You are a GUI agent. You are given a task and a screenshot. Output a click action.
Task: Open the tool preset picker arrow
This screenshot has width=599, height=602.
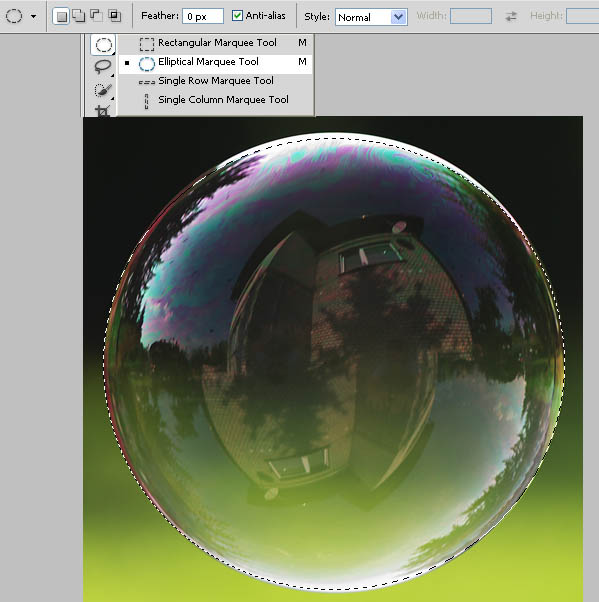click(34, 17)
